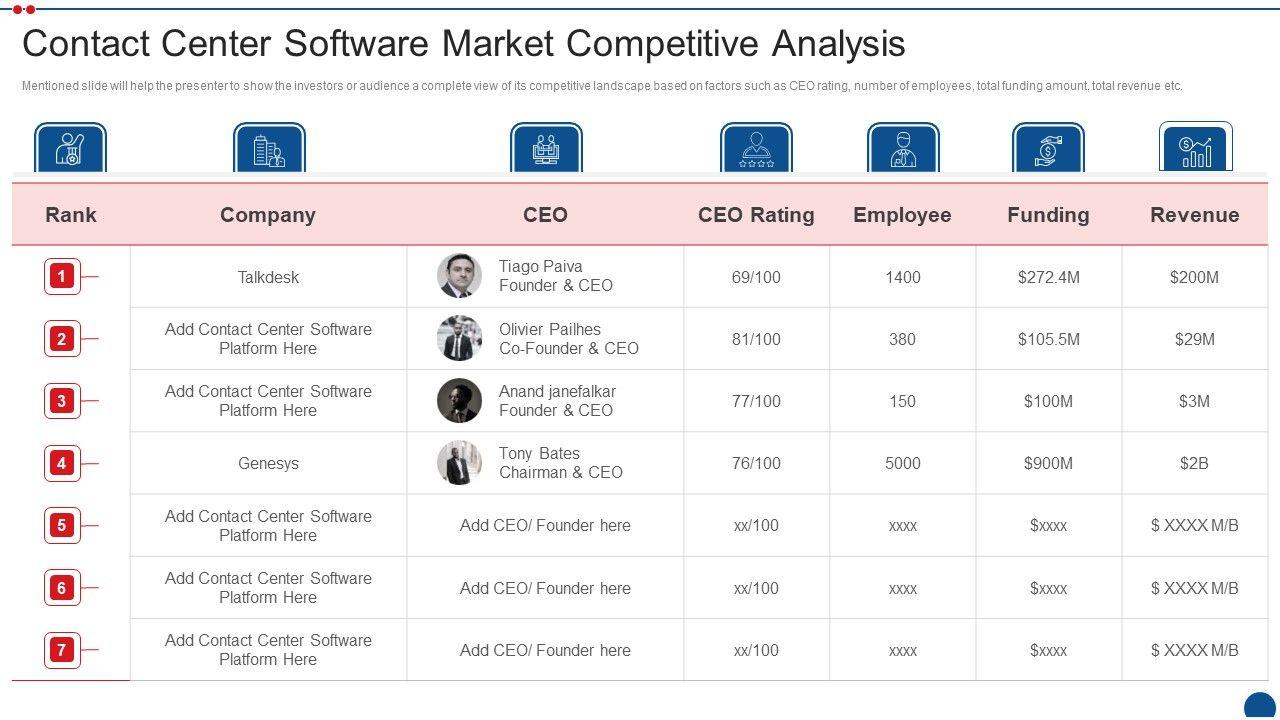Select the Genesys company name cell
Image resolution: width=1280 pixels, height=720 pixels.
click(268, 463)
